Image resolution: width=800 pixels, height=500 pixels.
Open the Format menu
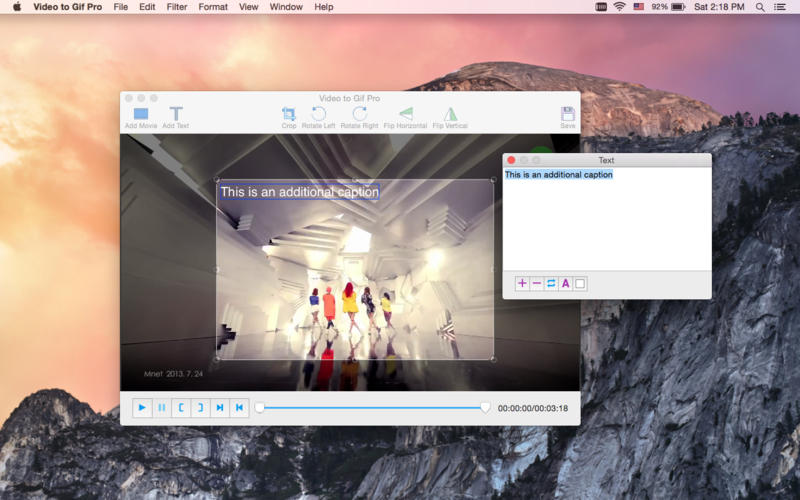(x=213, y=7)
